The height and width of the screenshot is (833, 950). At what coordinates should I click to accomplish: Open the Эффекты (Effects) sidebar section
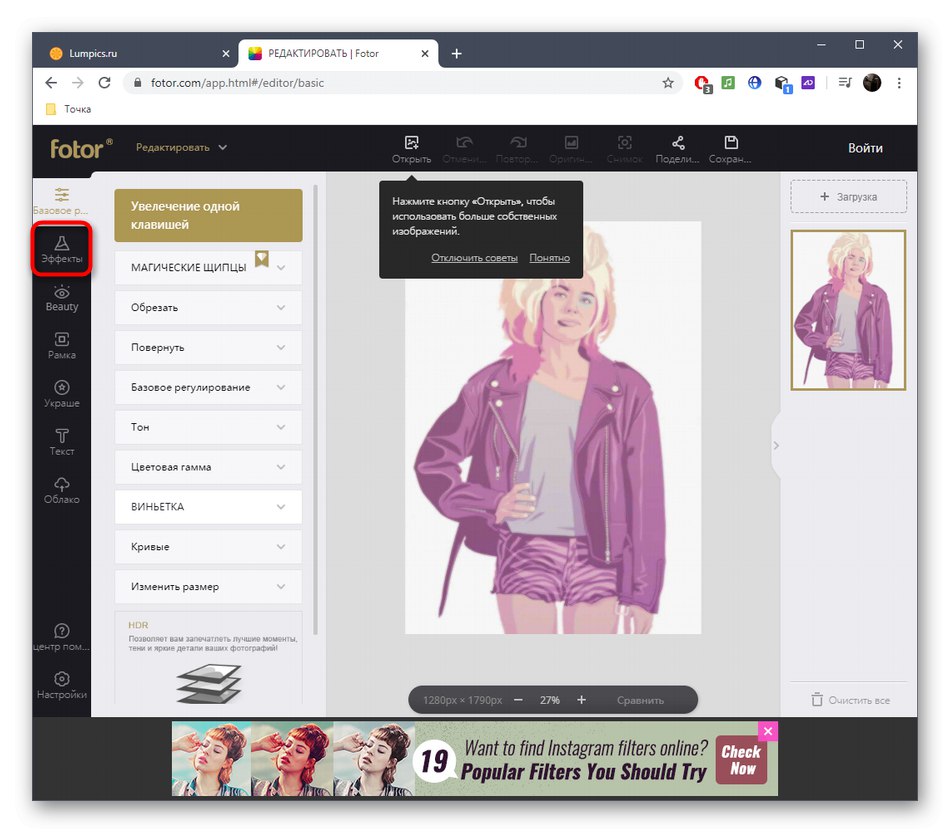click(61, 249)
